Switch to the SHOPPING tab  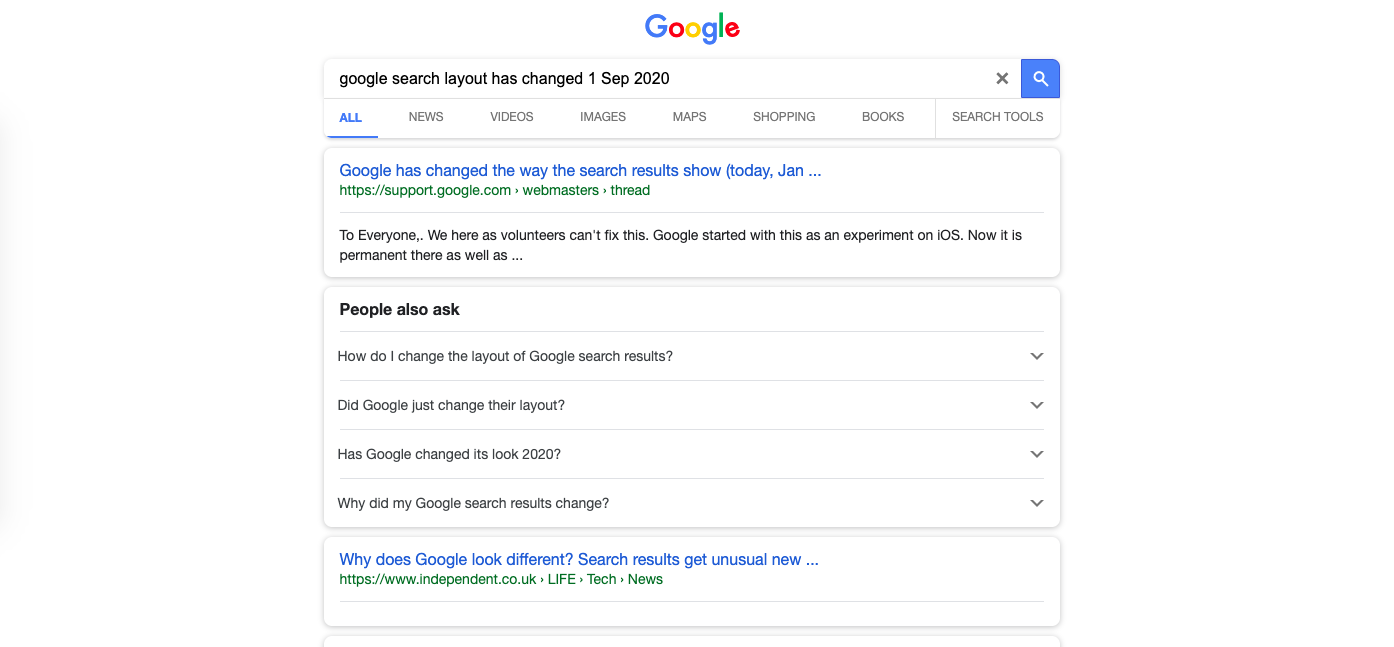pos(784,117)
